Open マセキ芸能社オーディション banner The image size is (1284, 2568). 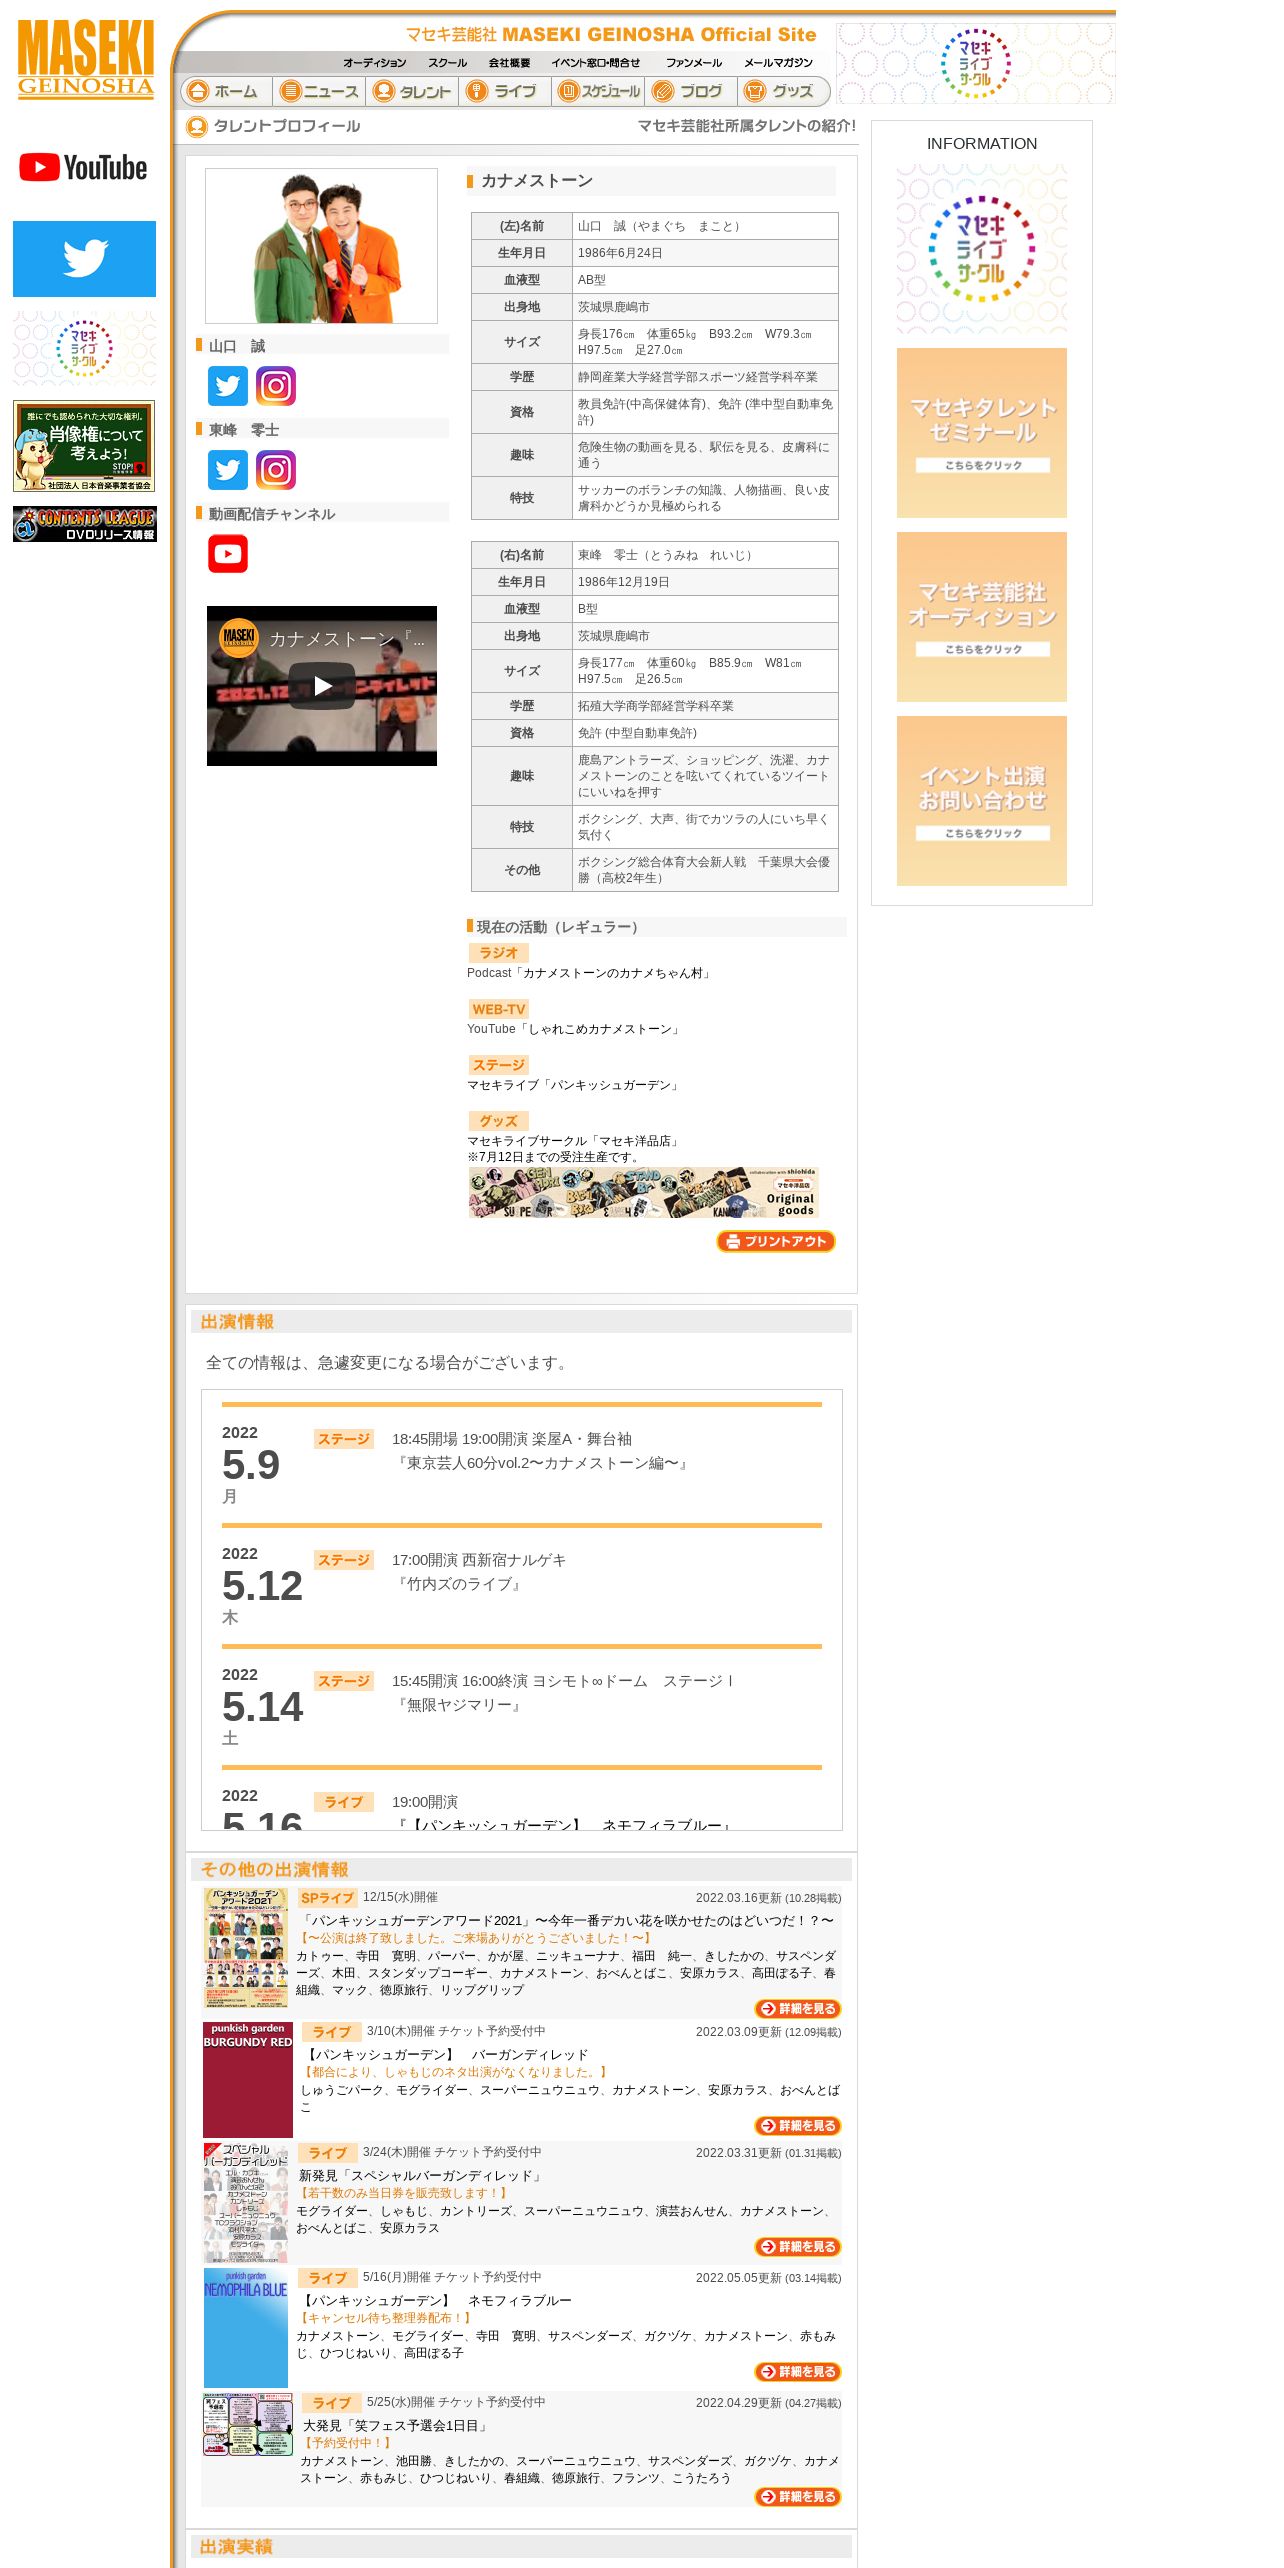(x=982, y=617)
